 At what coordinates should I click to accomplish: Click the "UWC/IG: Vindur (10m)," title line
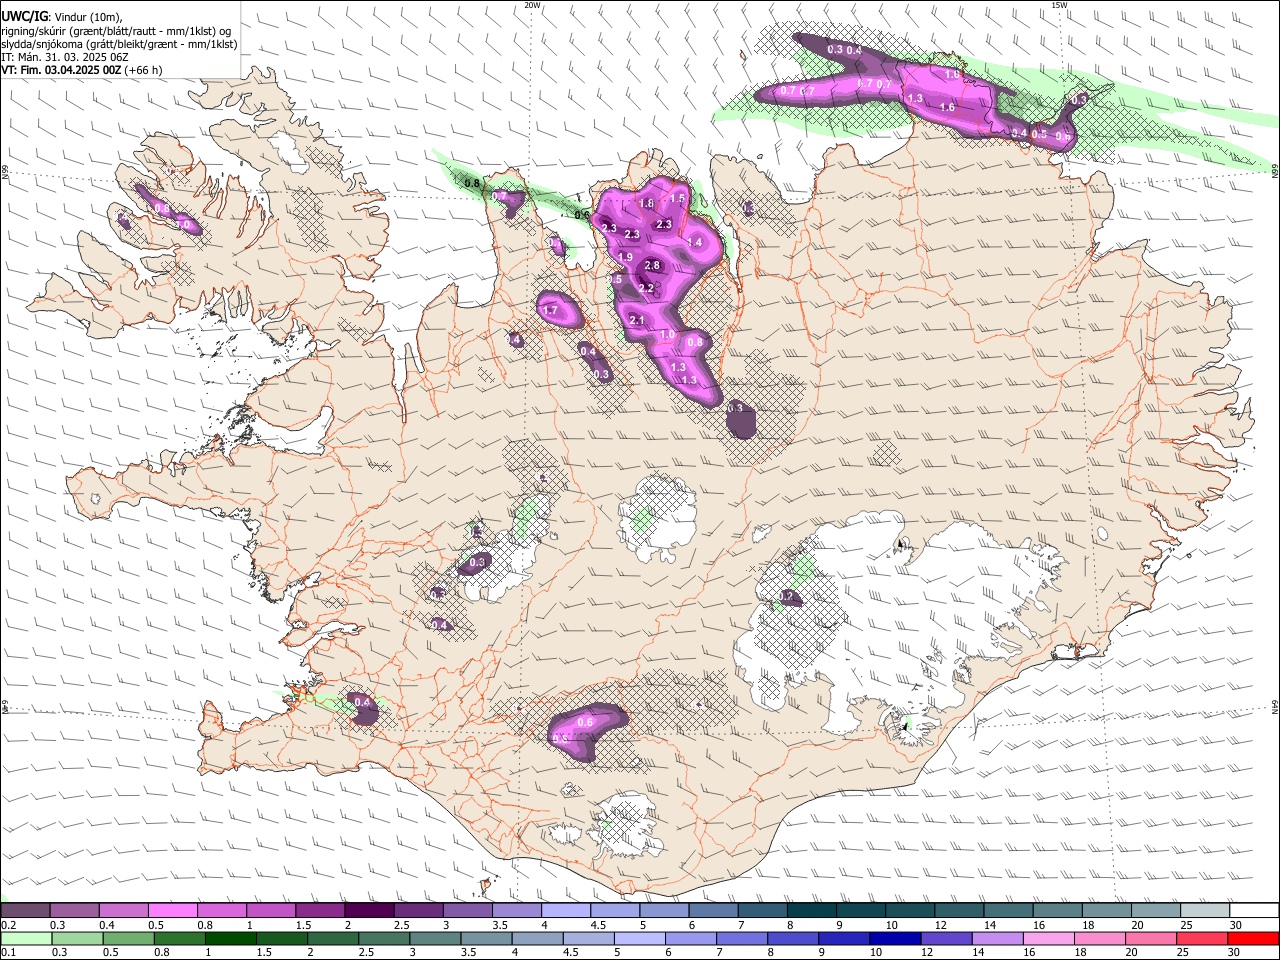click(x=62, y=16)
